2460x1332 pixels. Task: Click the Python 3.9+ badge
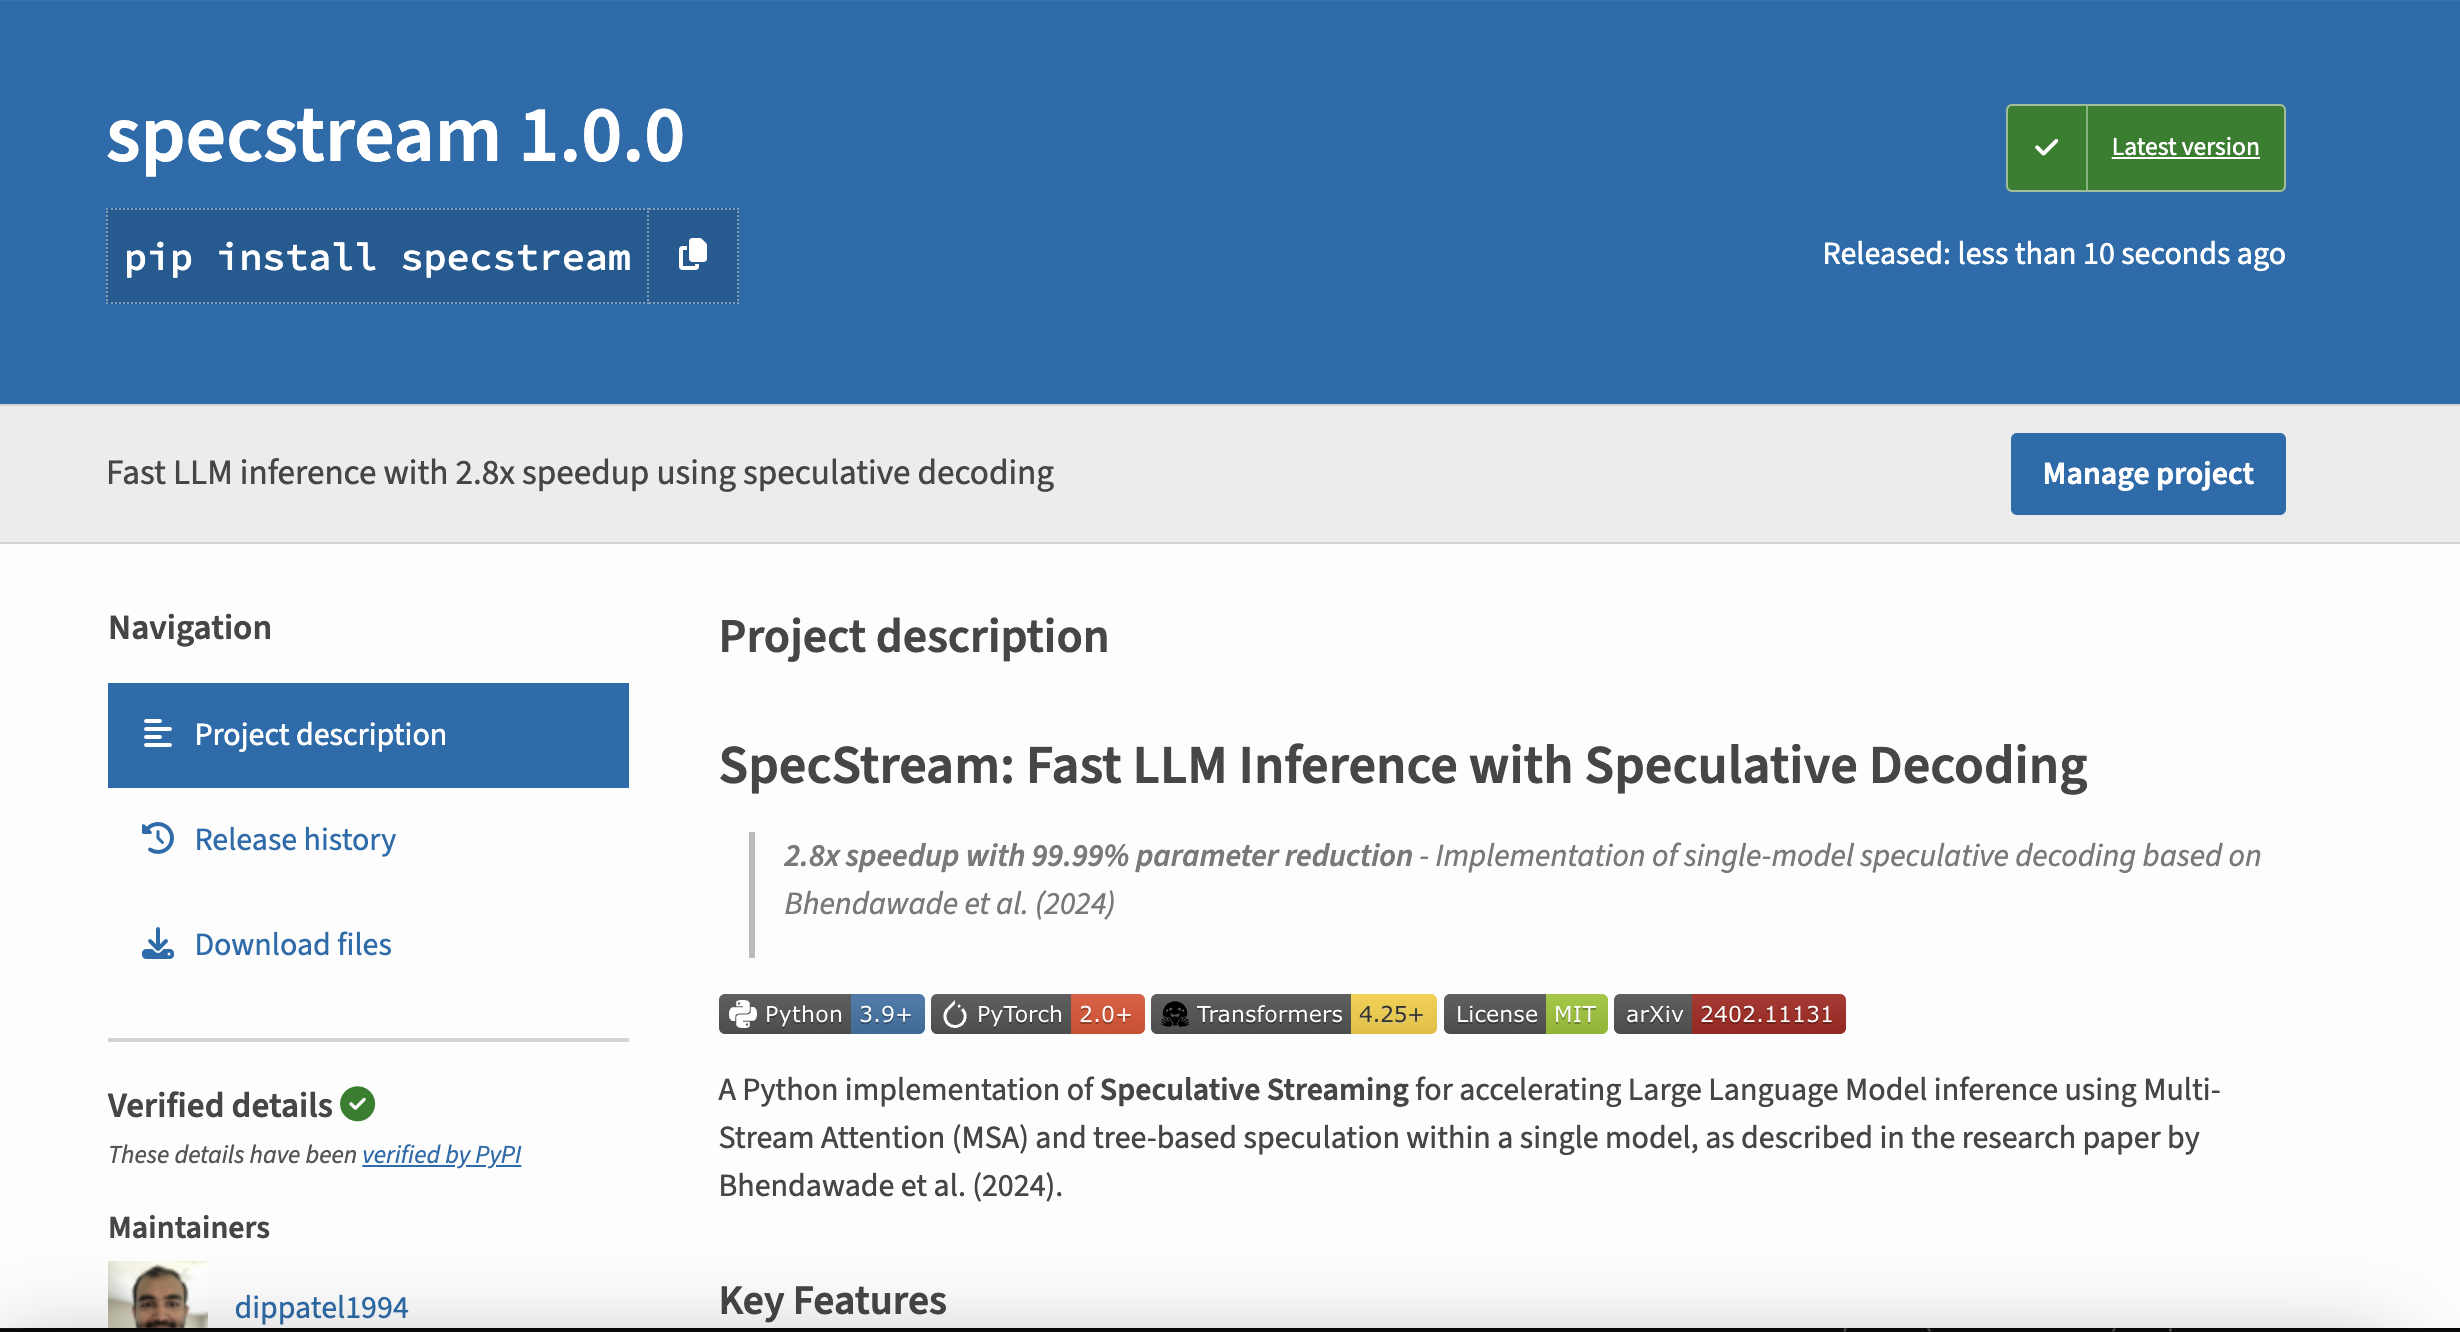coord(821,1014)
